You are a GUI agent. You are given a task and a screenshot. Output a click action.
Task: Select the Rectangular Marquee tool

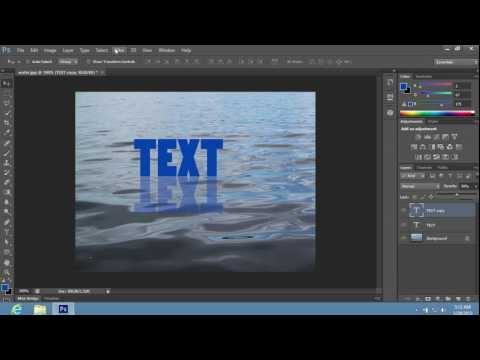pyautogui.click(x=7, y=94)
